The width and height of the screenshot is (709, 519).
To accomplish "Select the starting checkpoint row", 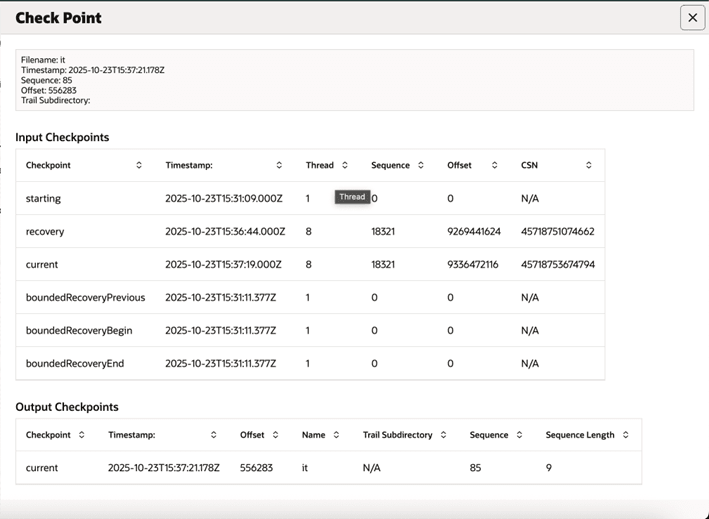I will click(x=43, y=199).
